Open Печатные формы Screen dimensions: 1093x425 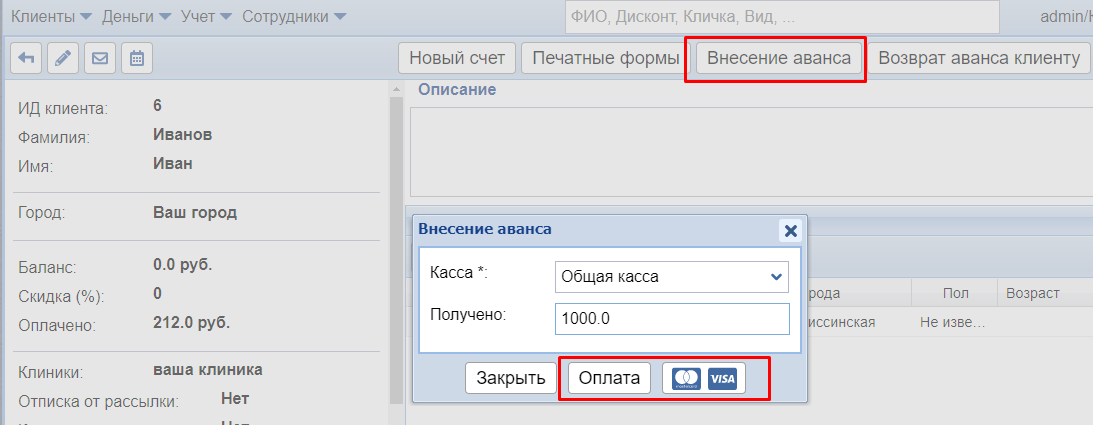pyautogui.click(x=606, y=58)
